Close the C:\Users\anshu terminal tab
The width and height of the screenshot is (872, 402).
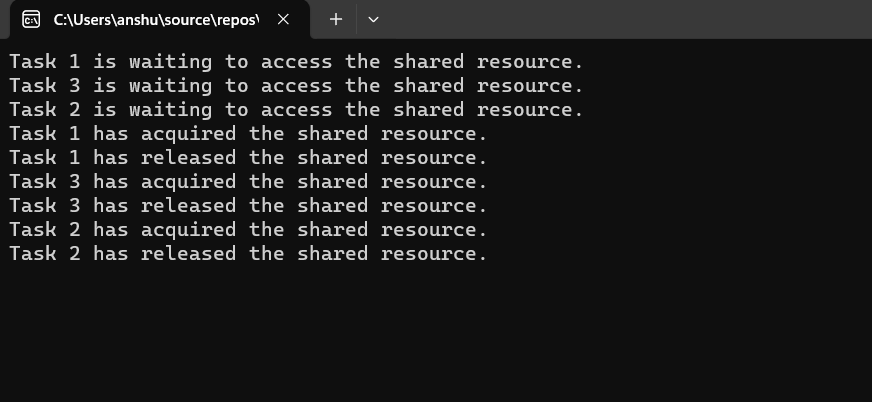coord(283,19)
